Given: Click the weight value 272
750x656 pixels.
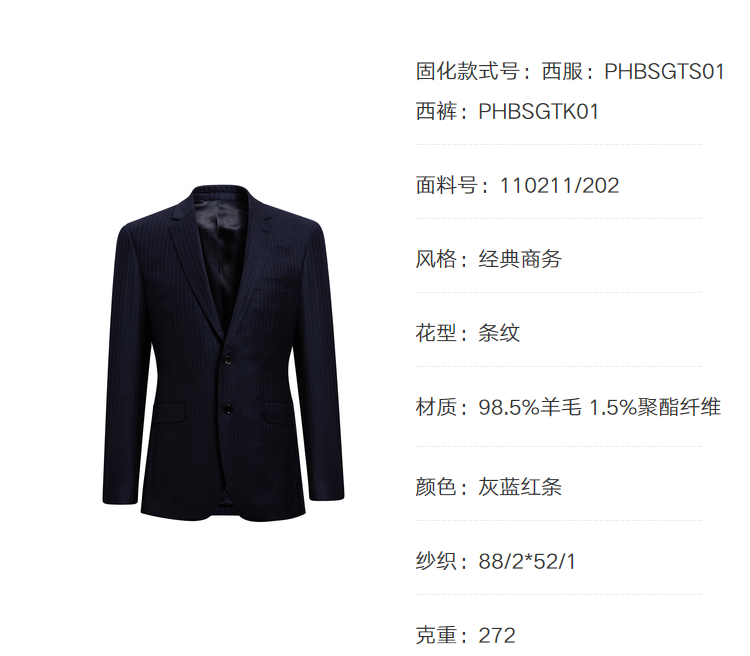Looking at the screenshot, I should (497, 636).
